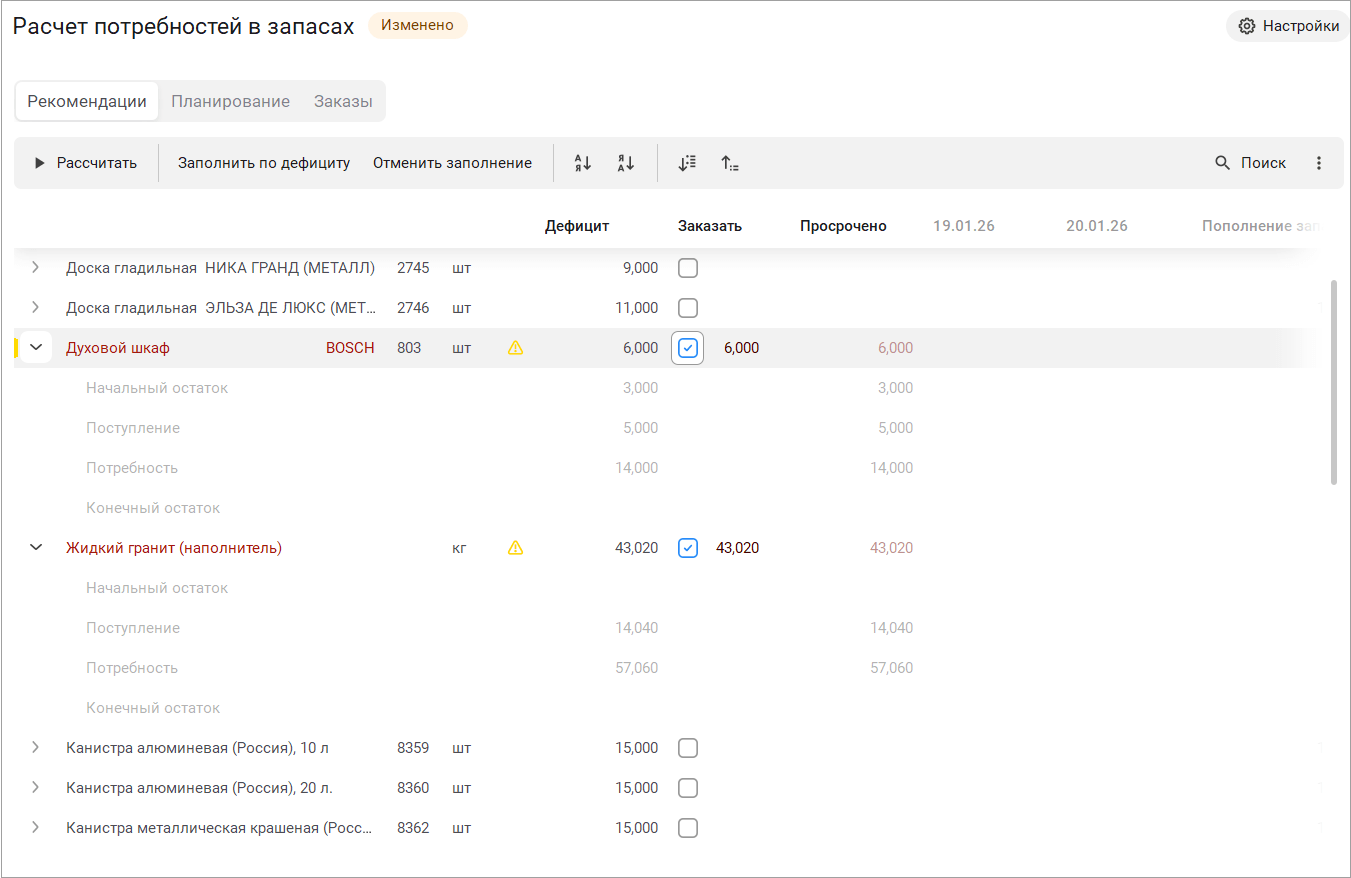Click the sort ascending А-Я icon
The height and width of the screenshot is (878, 1351).
tap(583, 163)
